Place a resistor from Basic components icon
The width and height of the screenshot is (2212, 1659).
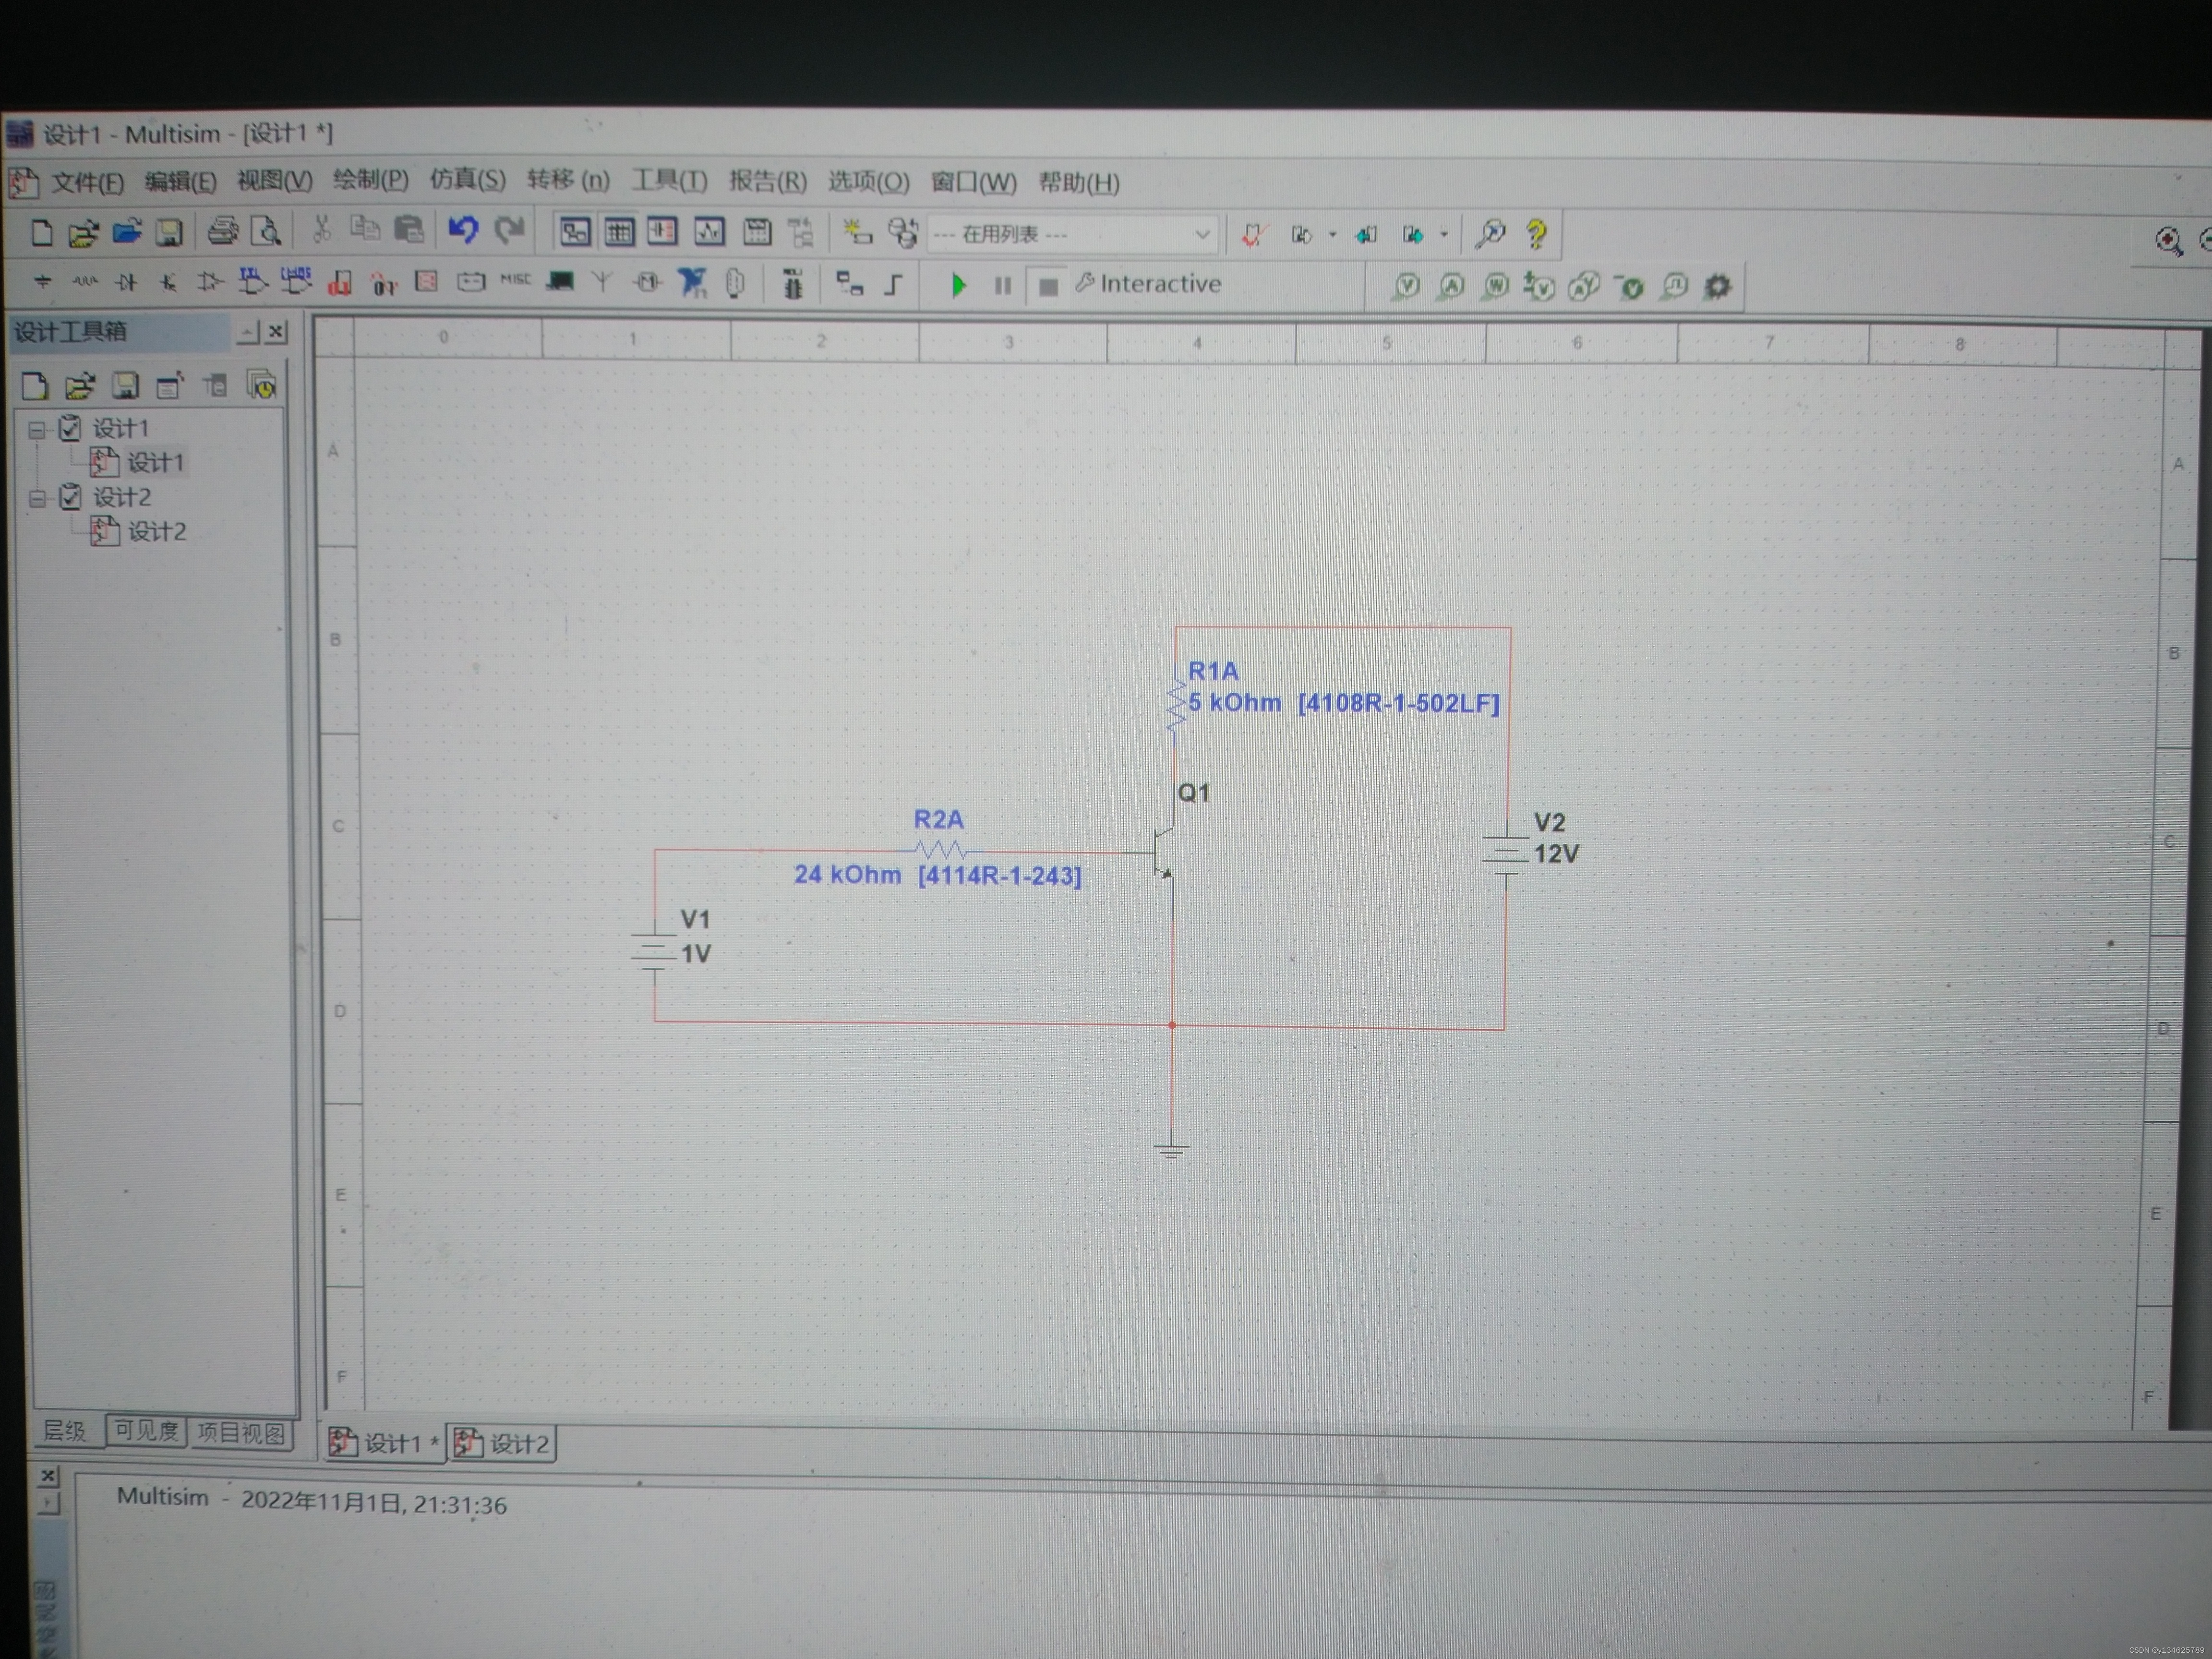85,282
